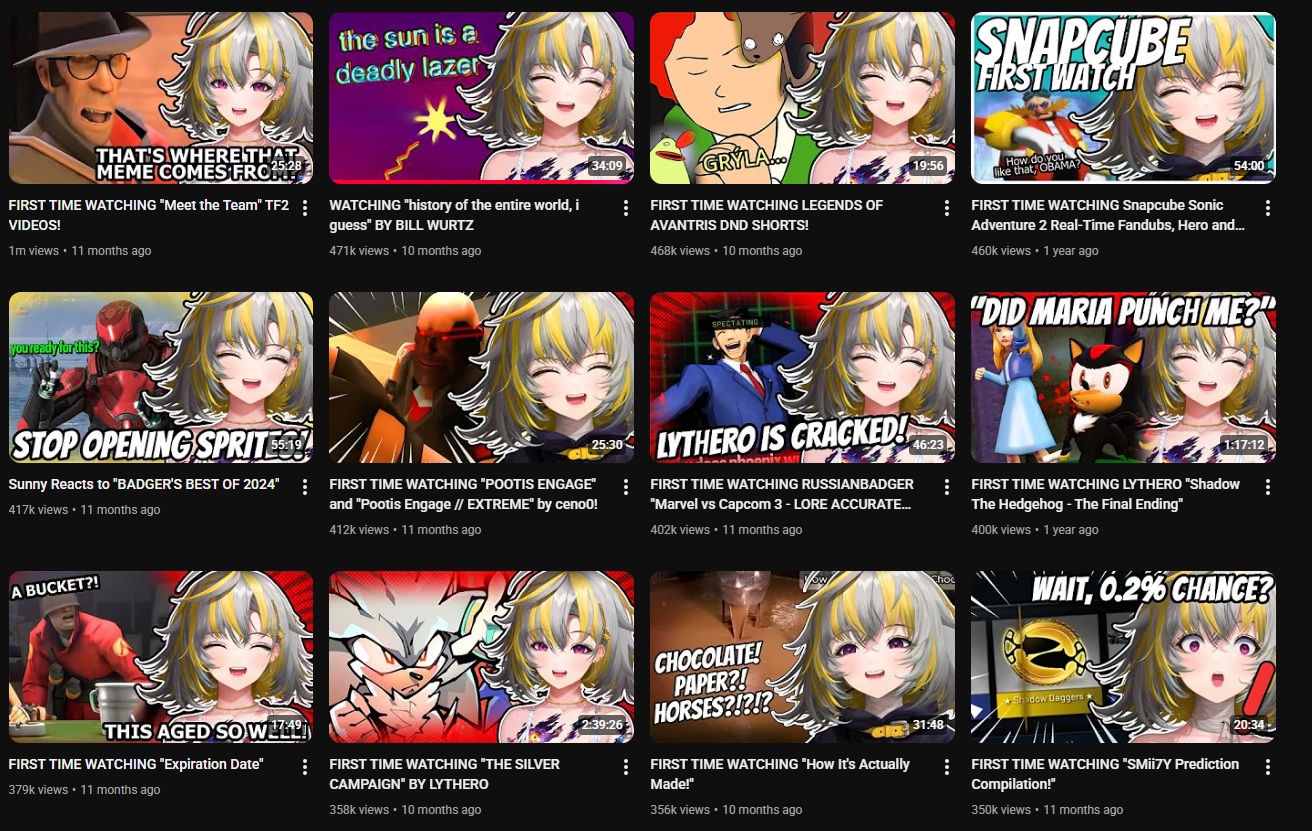This screenshot has height=831, width=1312.
Task: Open the options menu for the "Expiration Date" video
Action: pyautogui.click(x=305, y=767)
